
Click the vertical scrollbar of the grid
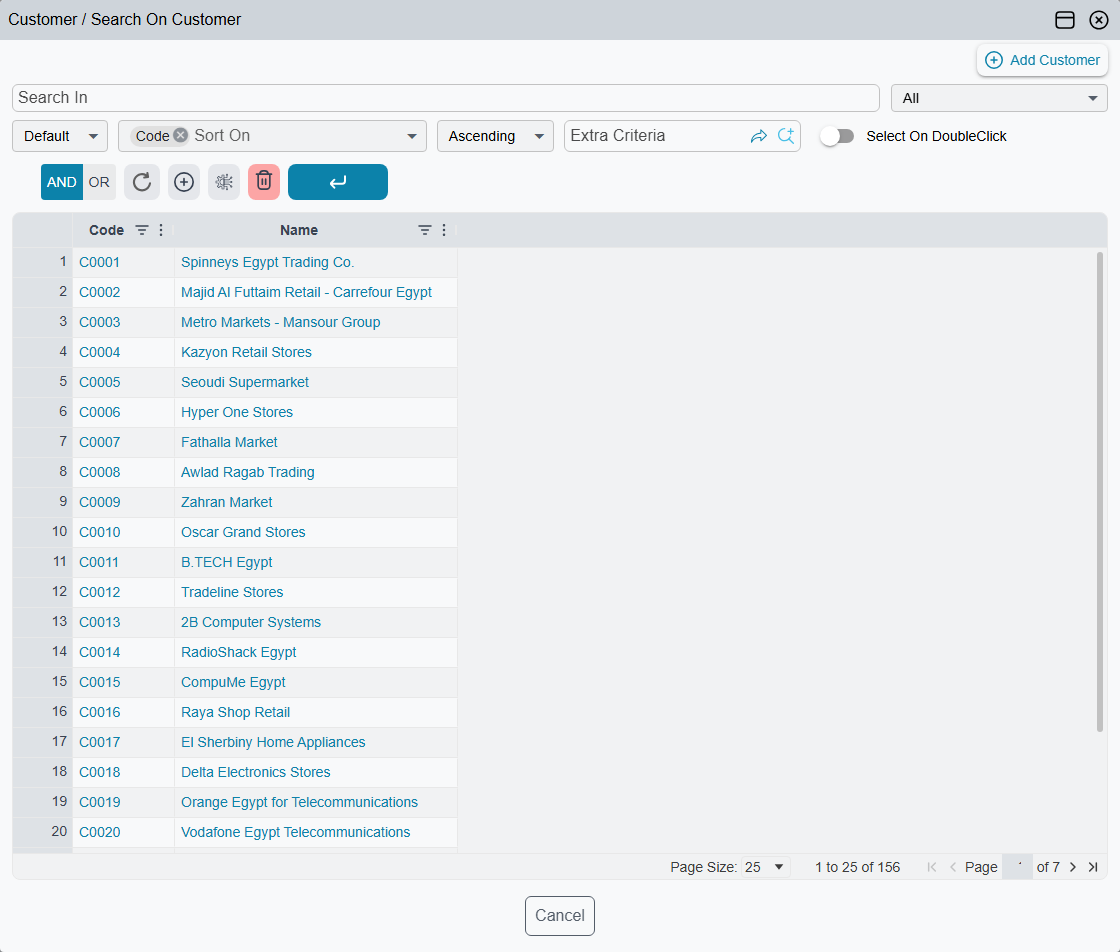pos(1100,491)
